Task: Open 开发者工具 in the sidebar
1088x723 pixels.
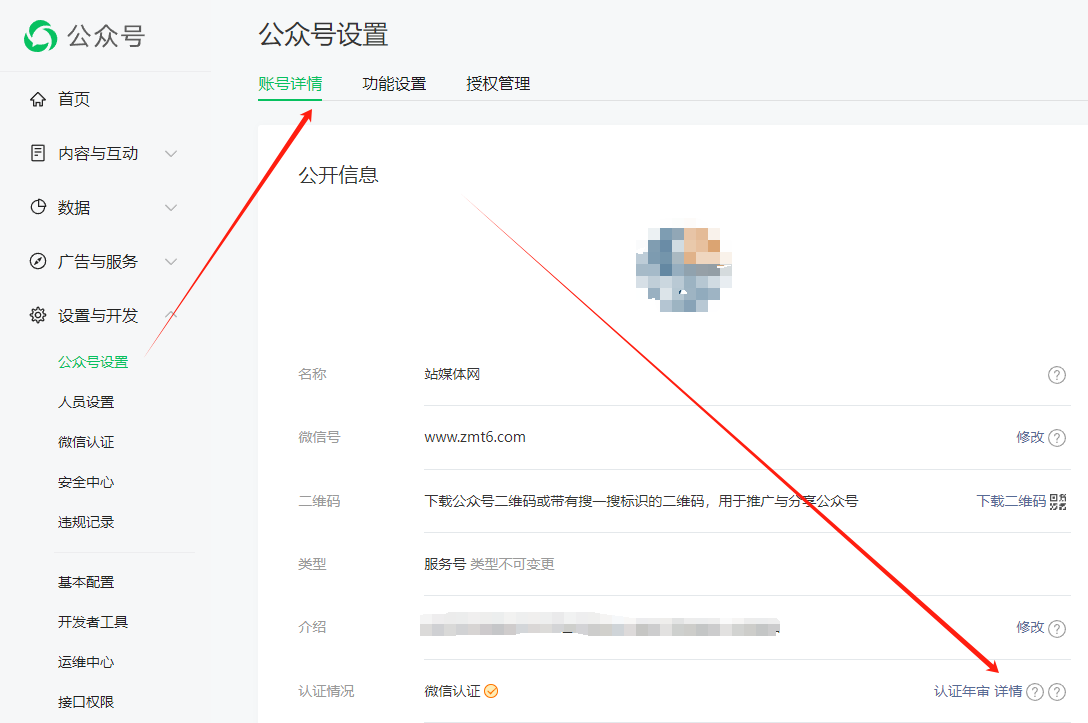Action: tap(93, 622)
